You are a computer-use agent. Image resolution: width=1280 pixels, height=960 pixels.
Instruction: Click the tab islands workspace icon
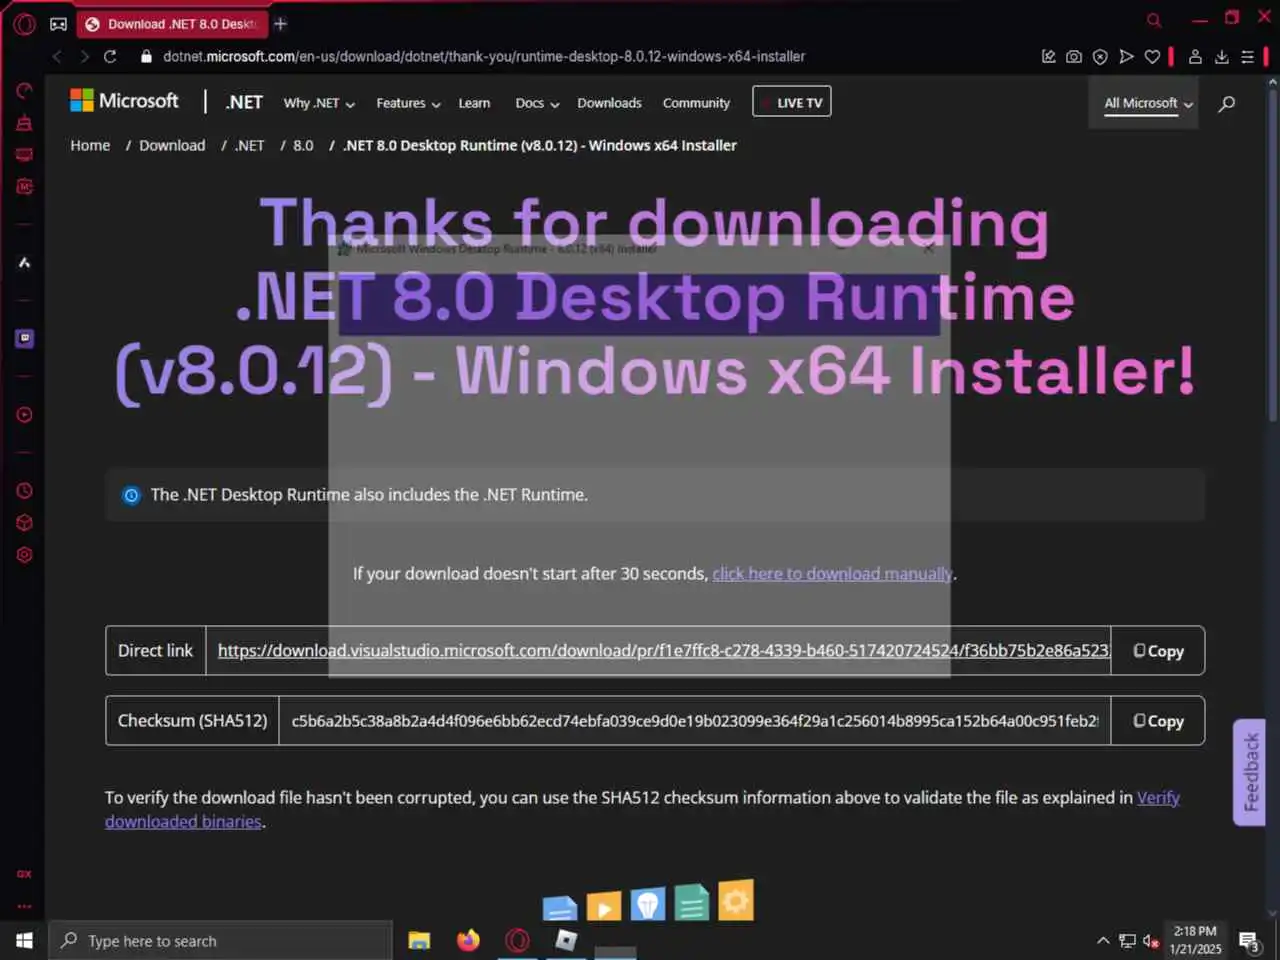(59, 24)
